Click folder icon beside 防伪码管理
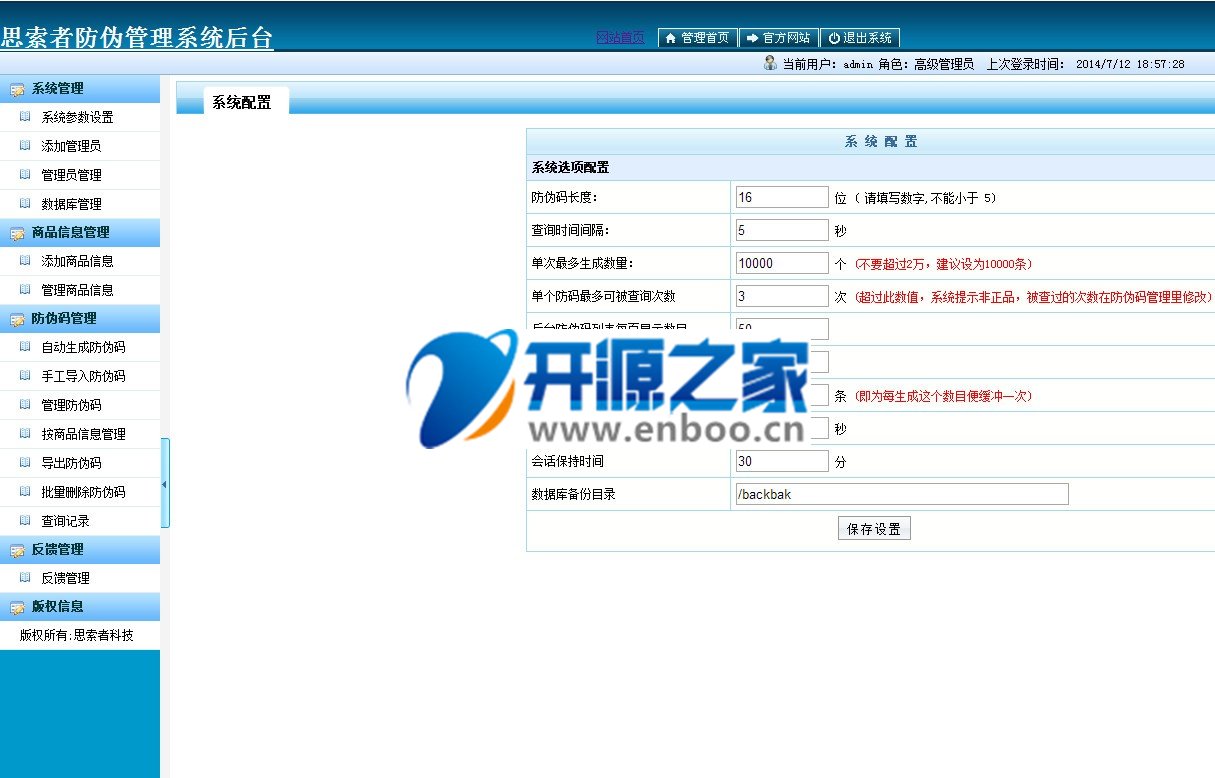1215x778 pixels. [x=17, y=320]
